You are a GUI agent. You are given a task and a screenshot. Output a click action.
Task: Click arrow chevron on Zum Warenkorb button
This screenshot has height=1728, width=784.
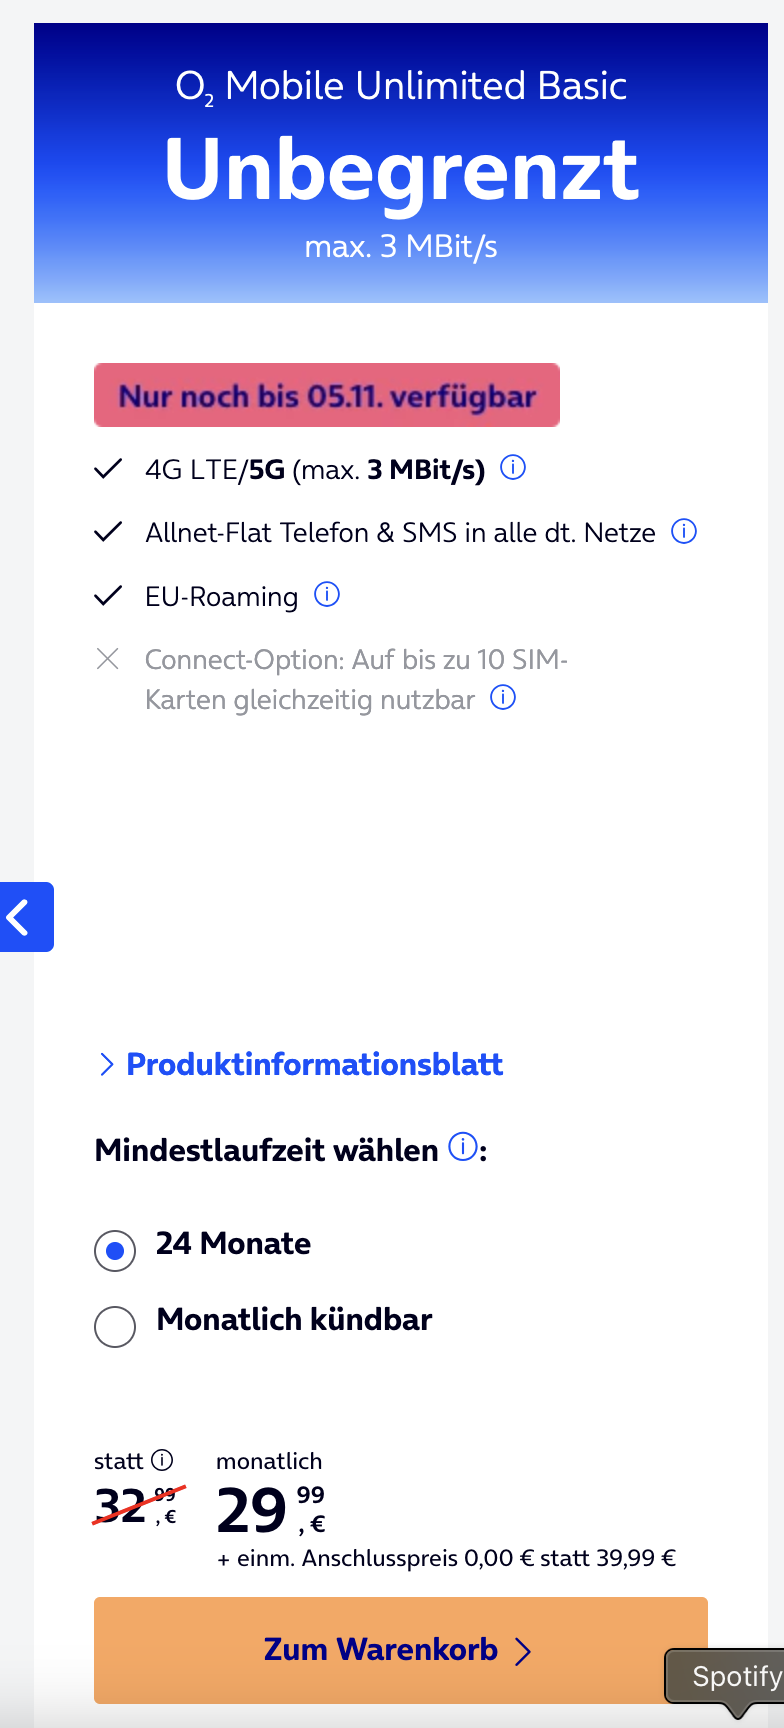tap(522, 1650)
